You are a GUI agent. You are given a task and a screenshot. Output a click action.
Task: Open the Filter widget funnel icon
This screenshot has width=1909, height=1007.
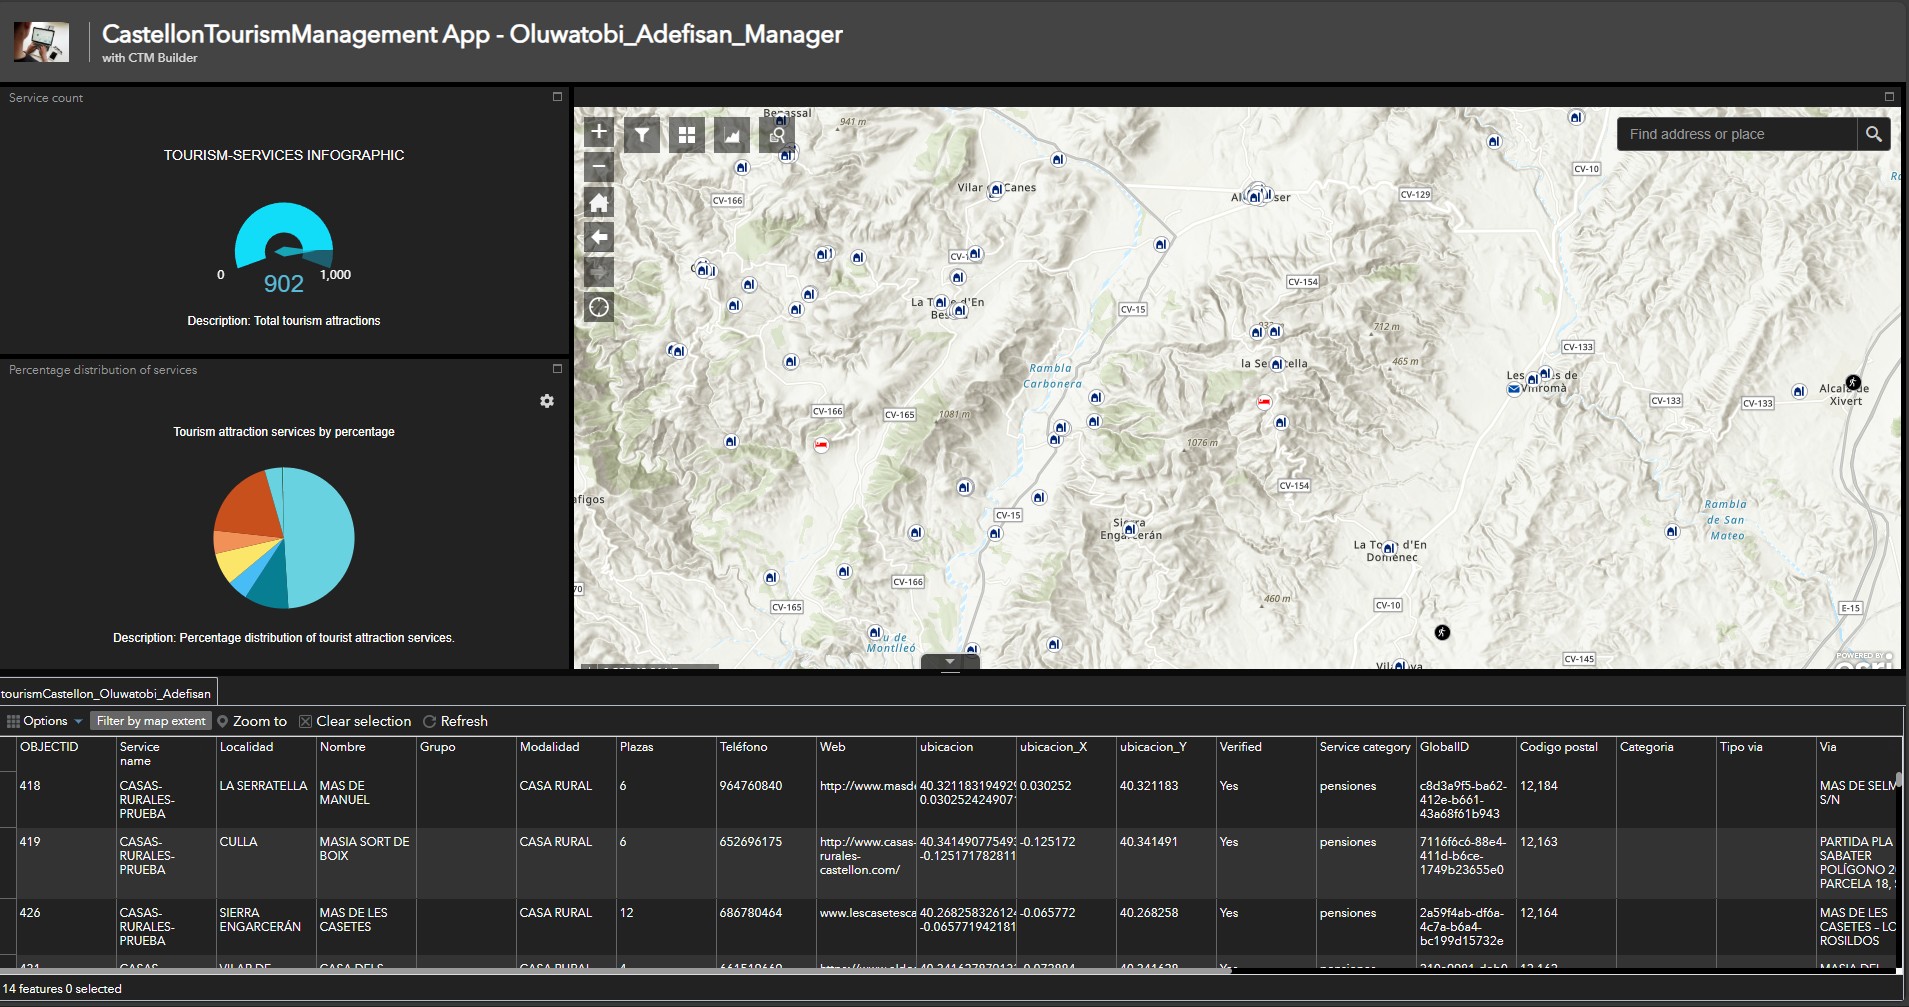coord(642,135)
